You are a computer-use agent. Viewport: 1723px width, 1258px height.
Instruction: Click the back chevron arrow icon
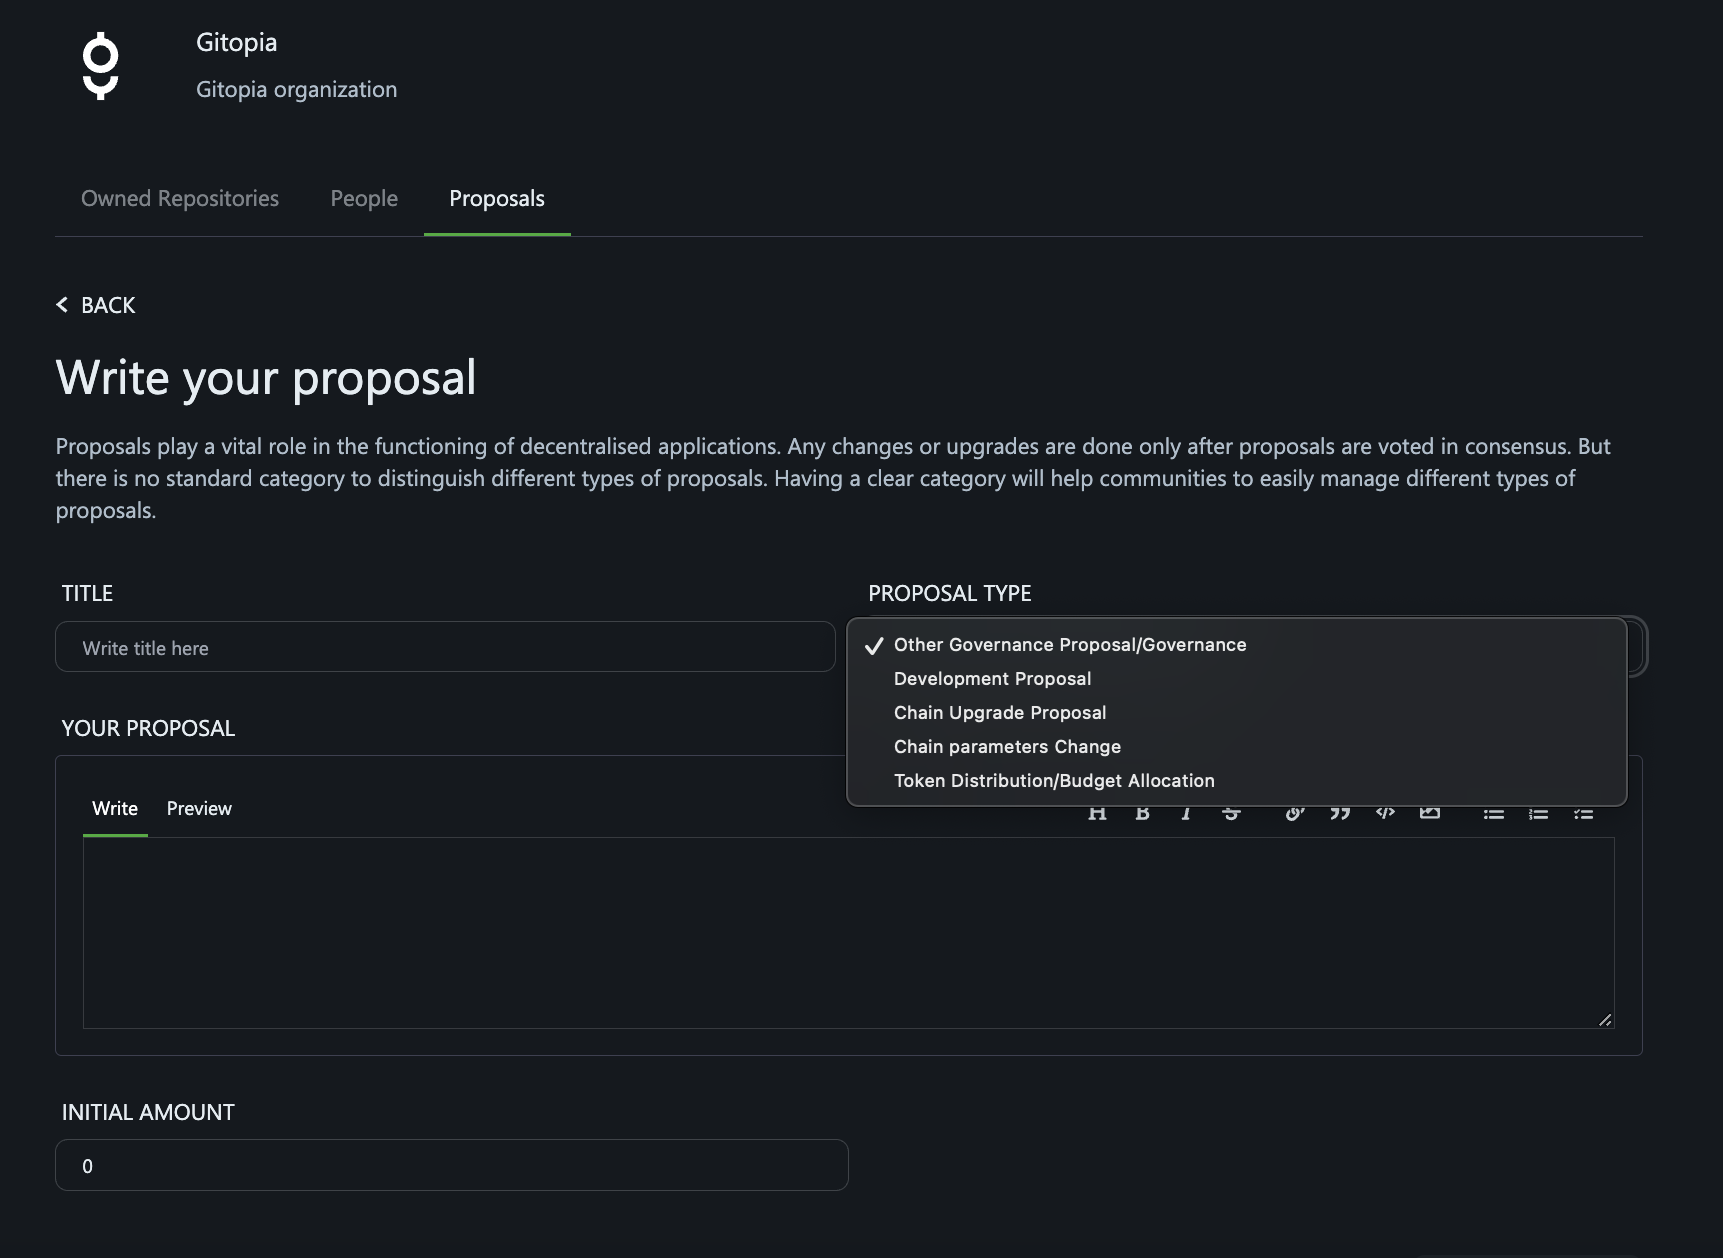click(62, 305)
